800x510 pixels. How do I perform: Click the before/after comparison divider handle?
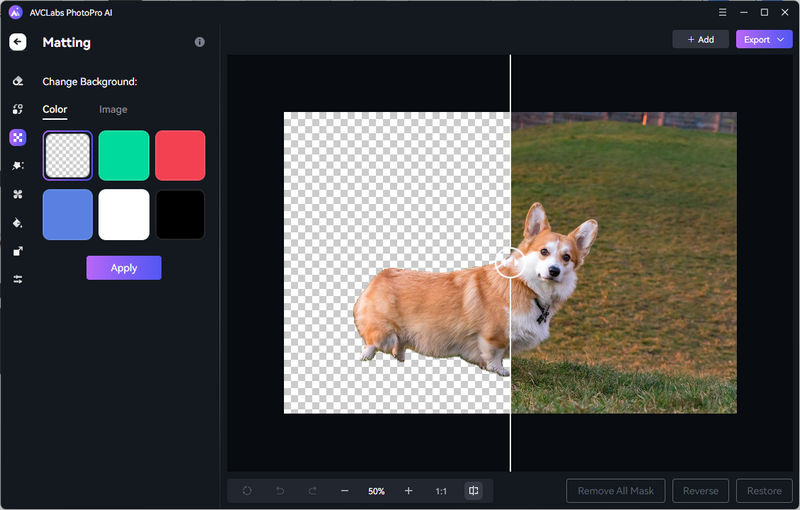click(x=510, y=263)
